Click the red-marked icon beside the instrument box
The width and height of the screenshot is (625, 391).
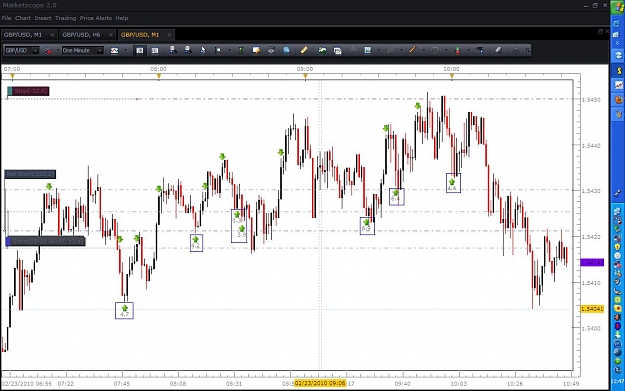point(47,50)
